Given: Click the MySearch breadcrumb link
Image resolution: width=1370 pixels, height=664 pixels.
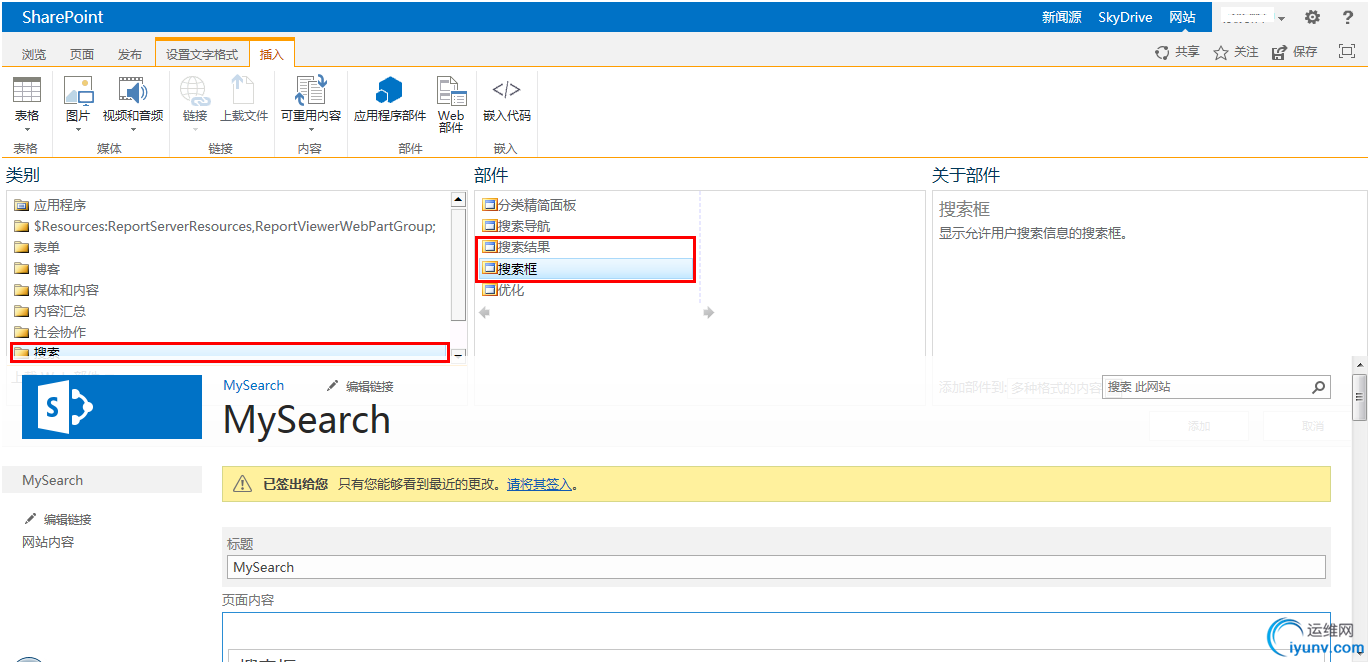Looking at the screenshot, I should click(x=254, y=385).
